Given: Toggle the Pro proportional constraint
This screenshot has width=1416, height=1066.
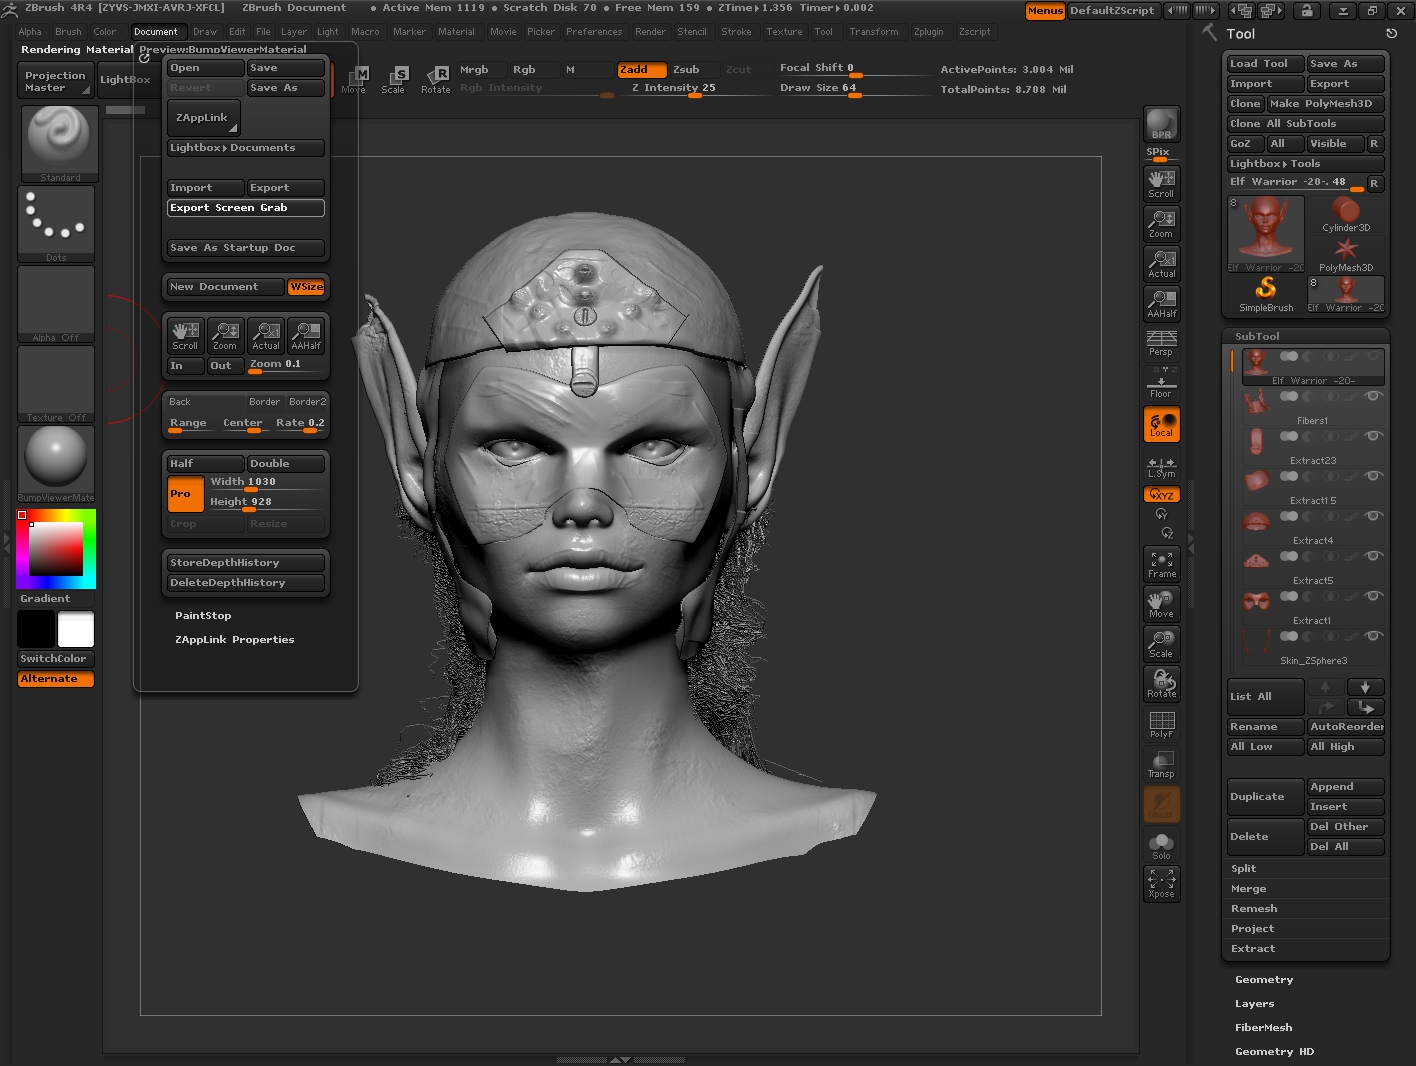Looking at the screenshot, I should coord(185,494).
